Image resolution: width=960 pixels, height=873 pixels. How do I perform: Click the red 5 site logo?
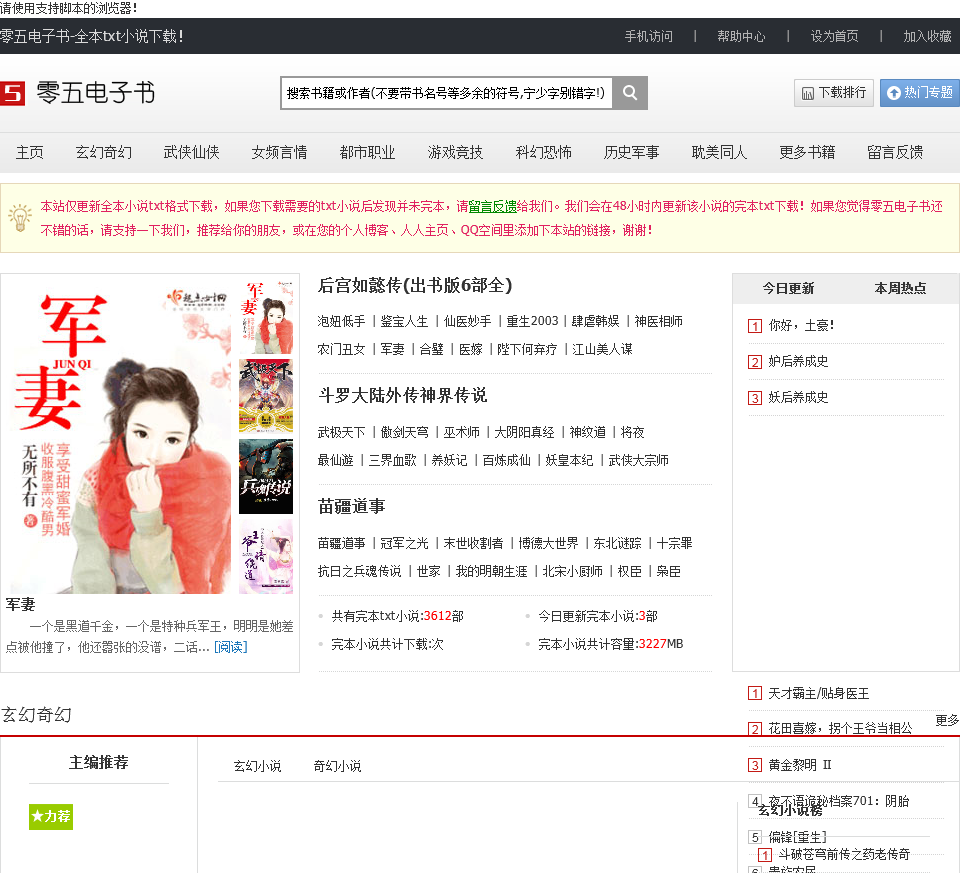12,93
